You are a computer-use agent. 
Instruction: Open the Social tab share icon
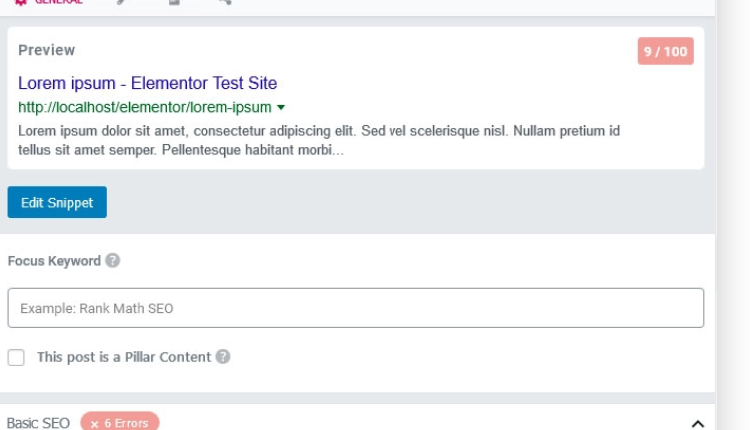(x=225, y=3)
